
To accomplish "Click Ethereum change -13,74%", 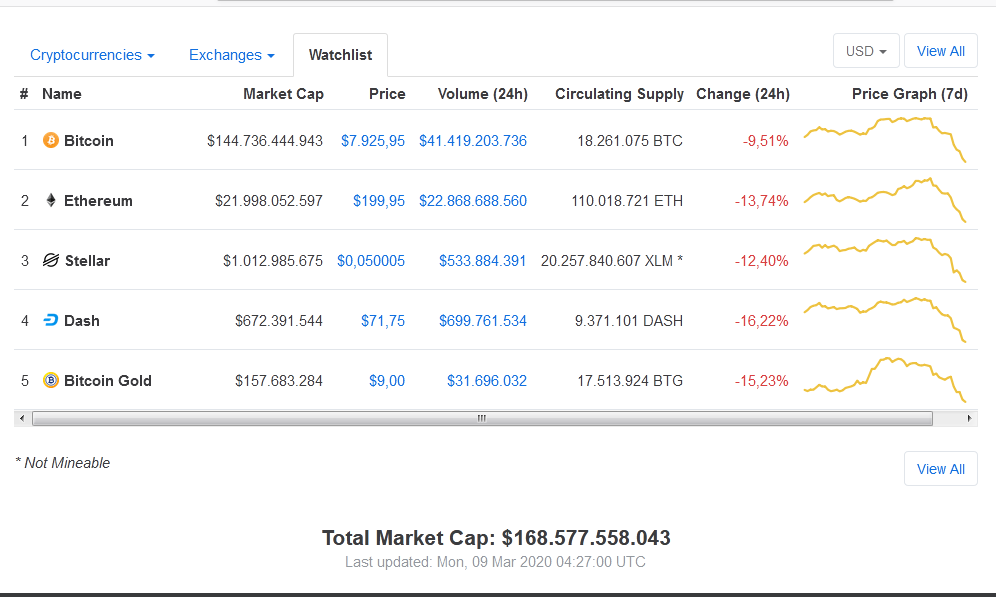I will point(762,201).
